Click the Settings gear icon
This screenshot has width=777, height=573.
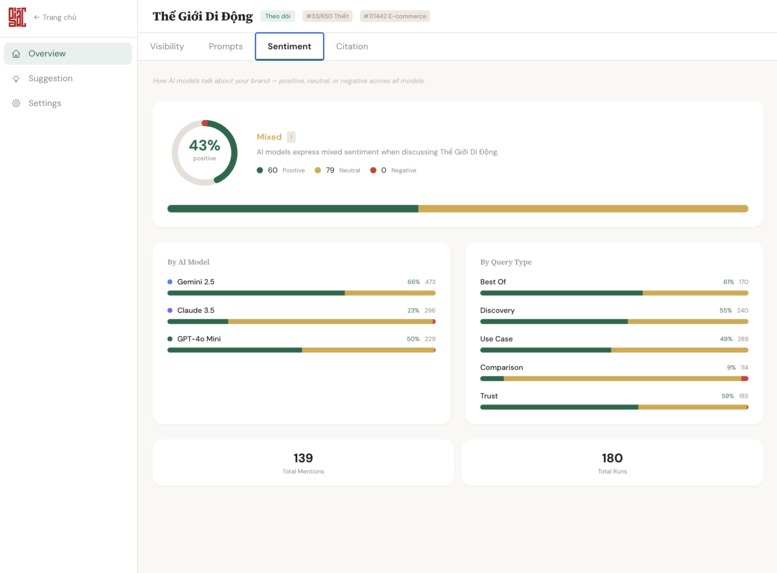16,103
